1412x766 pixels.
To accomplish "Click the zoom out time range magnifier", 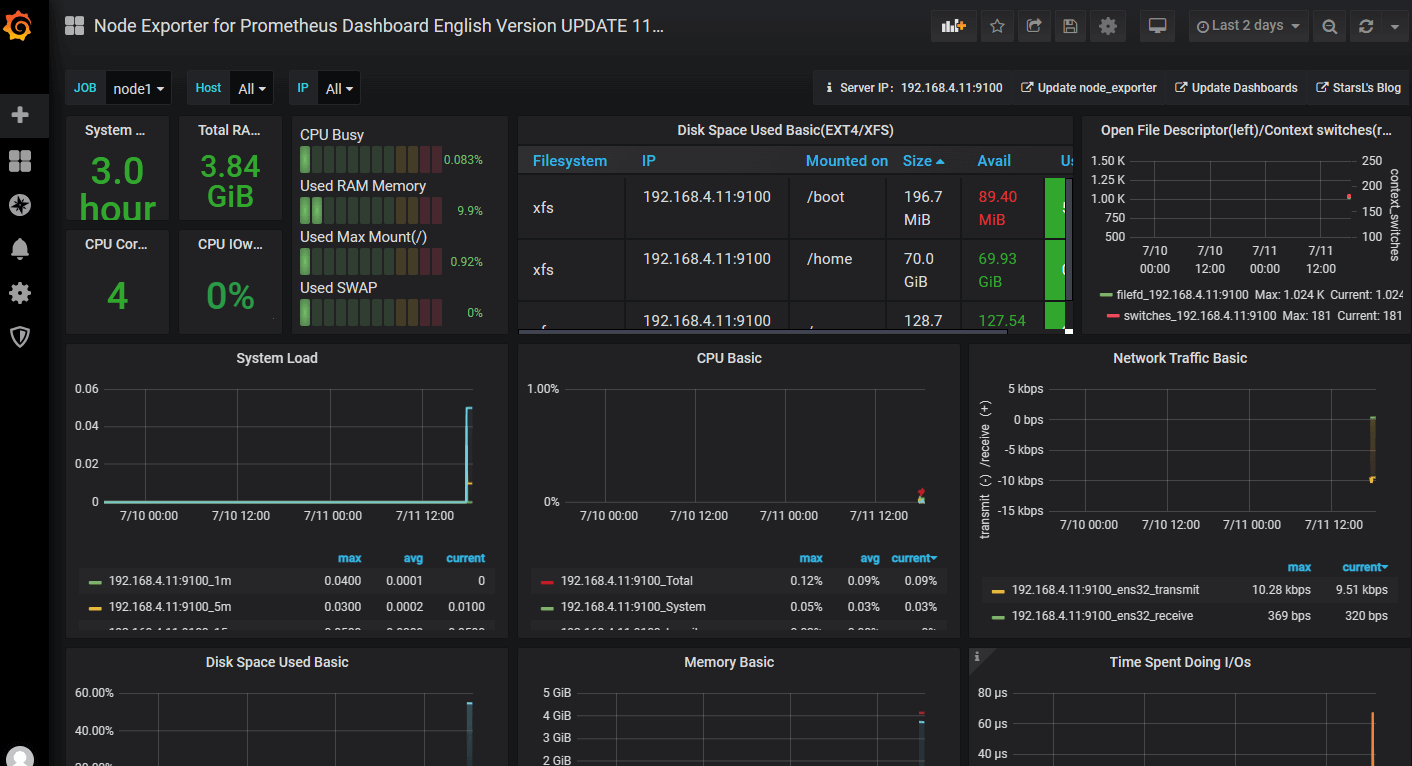I will [x=1329, y=27].
